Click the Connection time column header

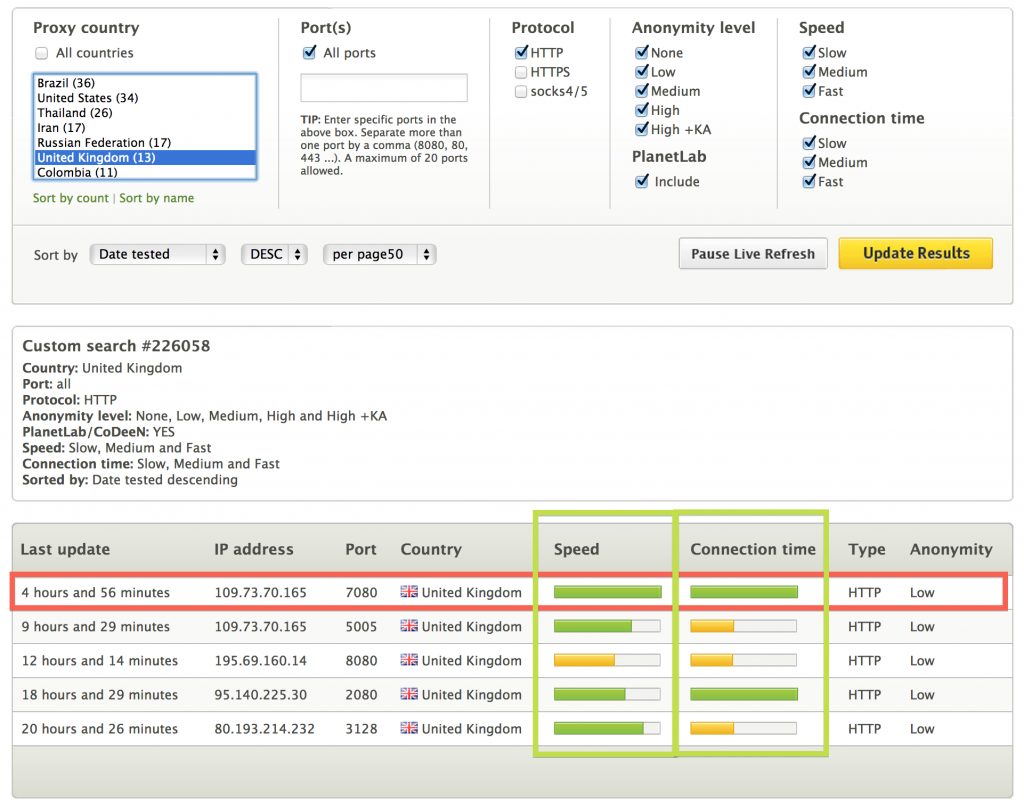753,549
